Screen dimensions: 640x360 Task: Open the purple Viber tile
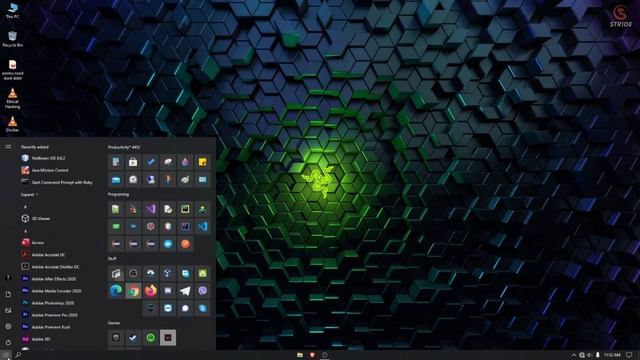202,291
